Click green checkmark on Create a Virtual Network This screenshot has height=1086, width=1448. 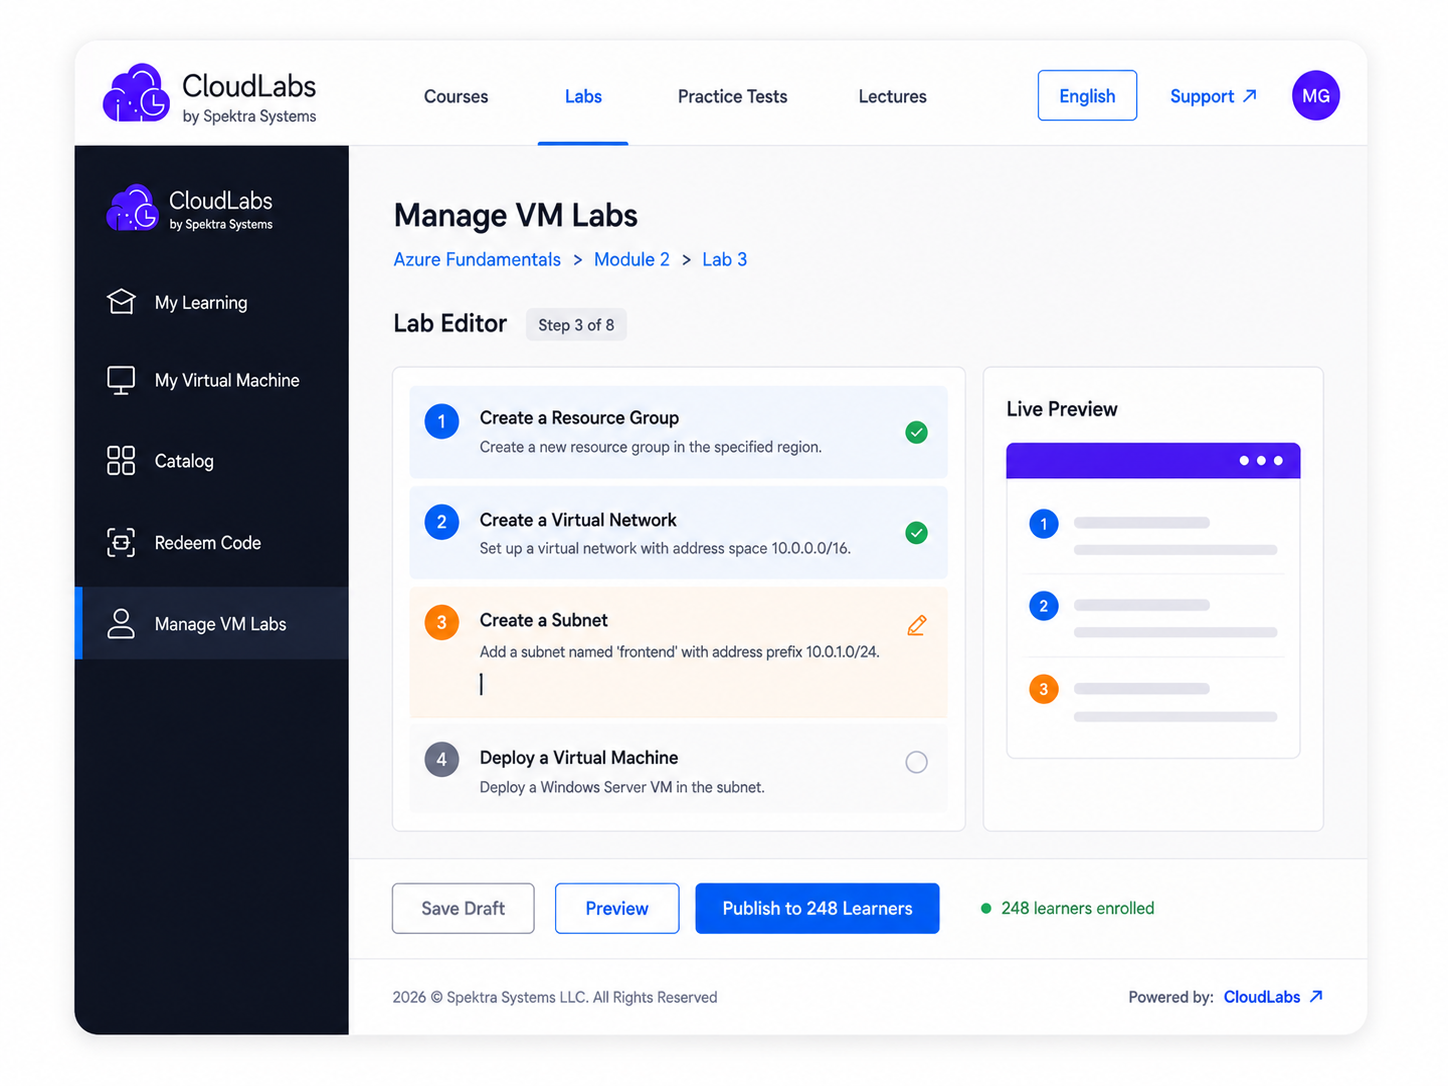916,533
